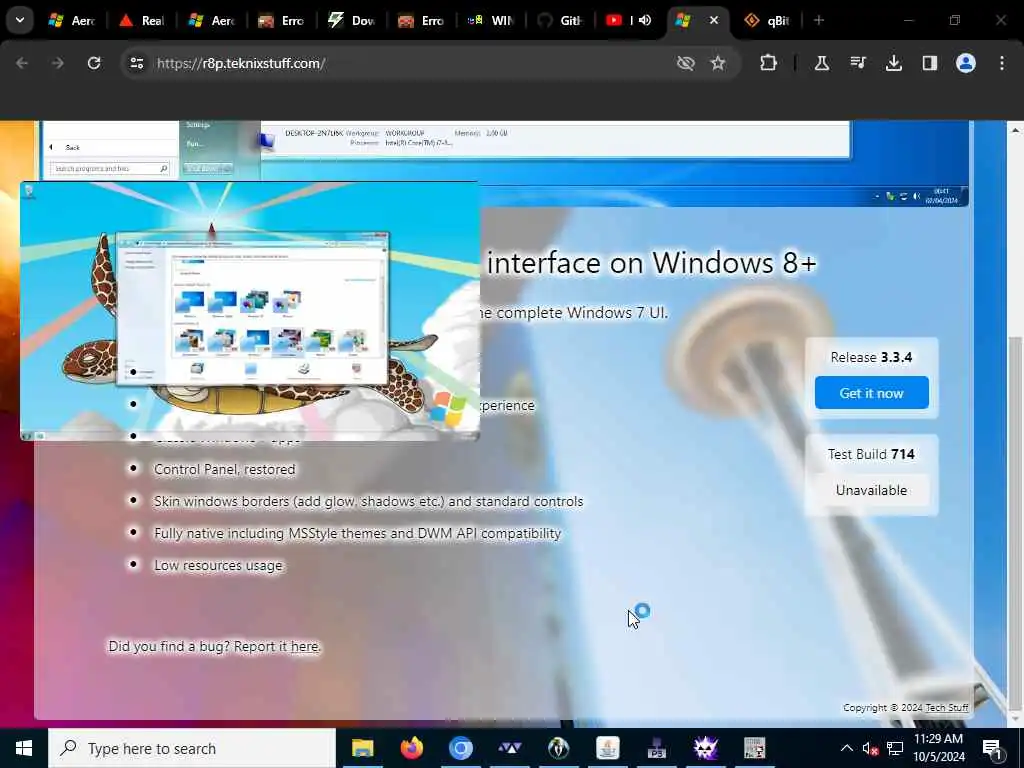
Task: Open a new browser tab
Action: (819, 20)
